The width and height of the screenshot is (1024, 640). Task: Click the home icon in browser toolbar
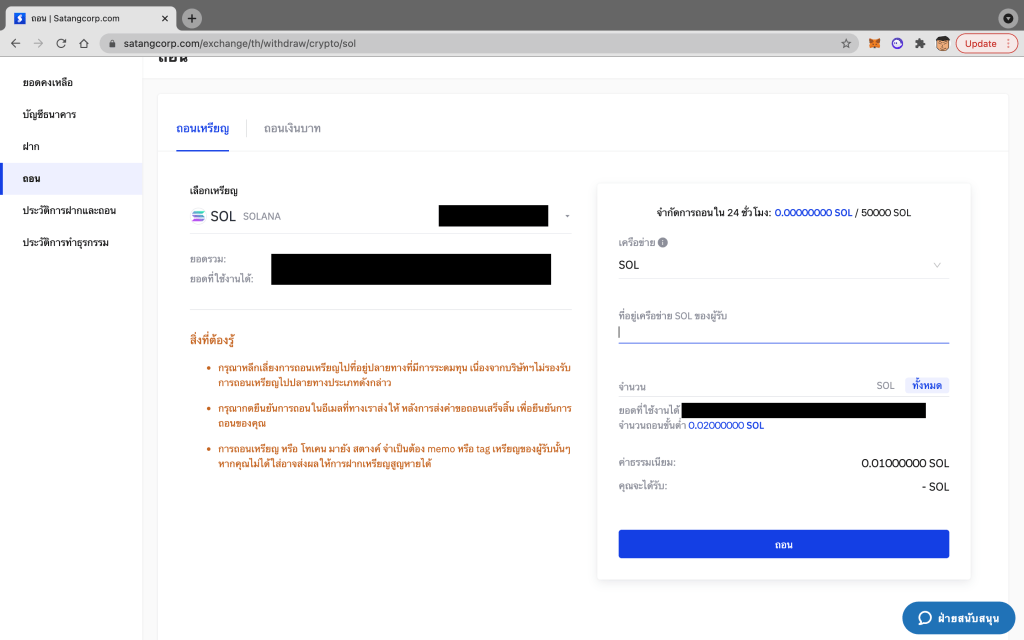pyautogui.click(x=84, y=44)
